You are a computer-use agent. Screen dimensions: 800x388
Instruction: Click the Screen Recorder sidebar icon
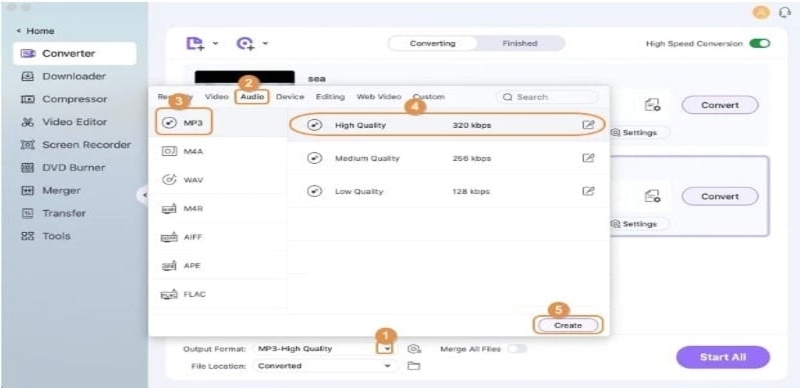pyautogui.click(x=28, y=145)
